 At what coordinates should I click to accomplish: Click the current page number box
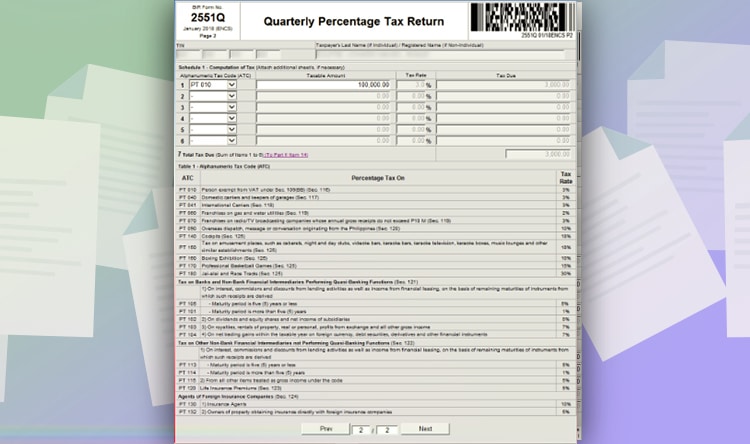pos(362,428)
